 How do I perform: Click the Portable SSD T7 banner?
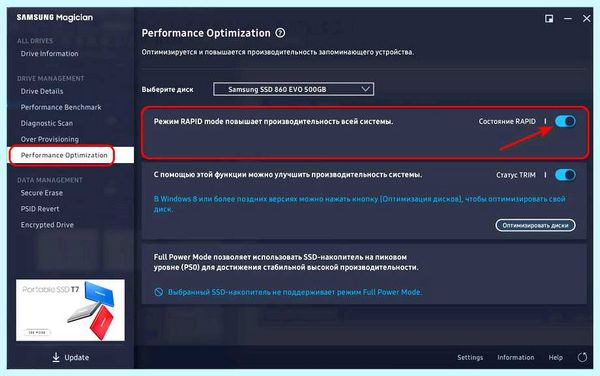[70, 310]
